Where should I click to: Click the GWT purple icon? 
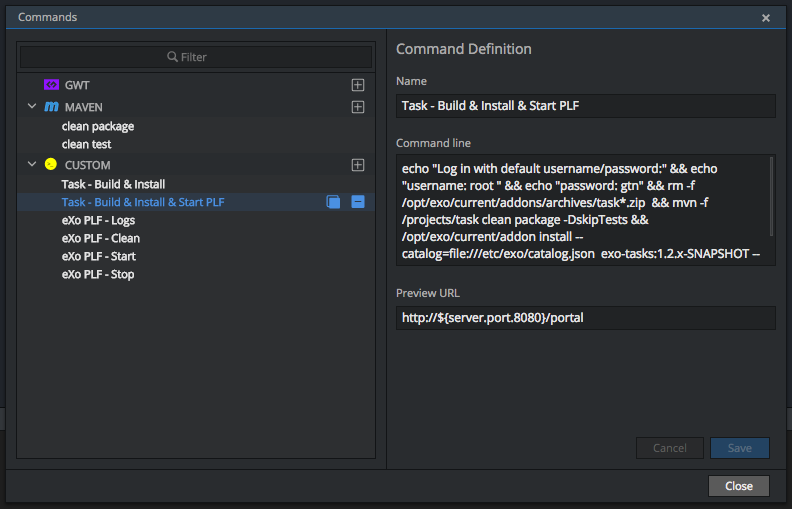52,85
